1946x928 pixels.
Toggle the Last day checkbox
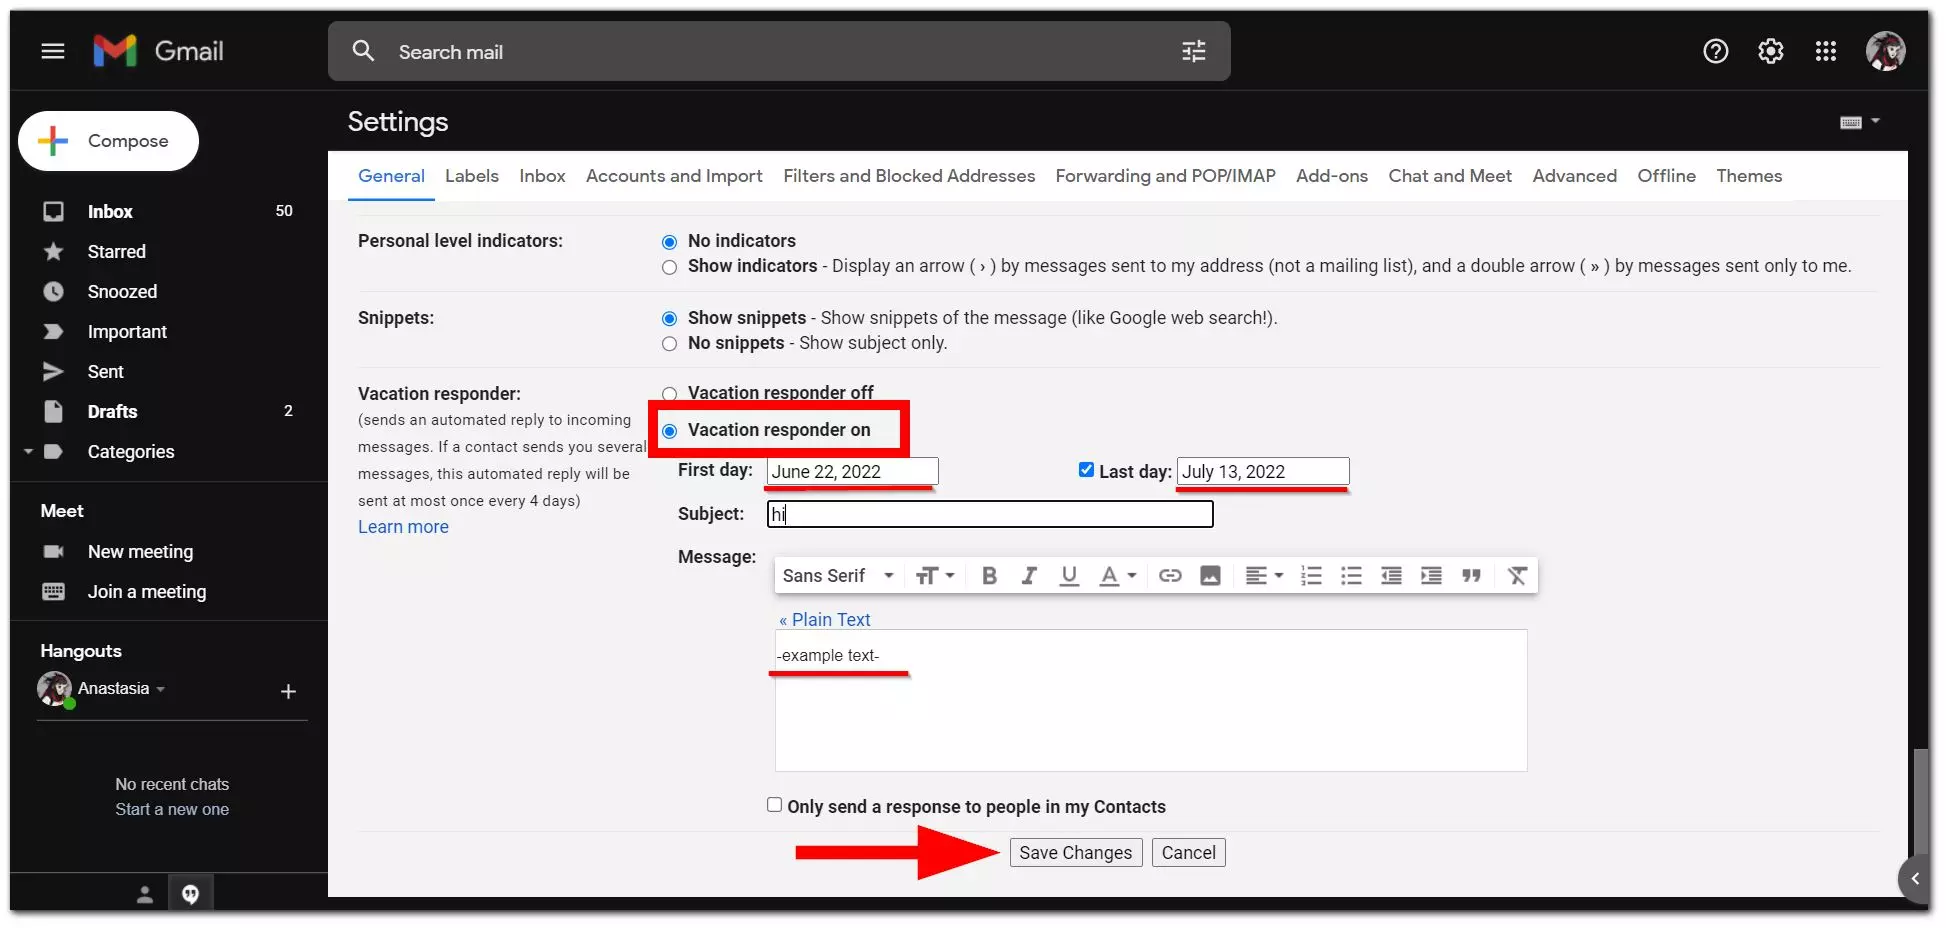[1086, 470]
